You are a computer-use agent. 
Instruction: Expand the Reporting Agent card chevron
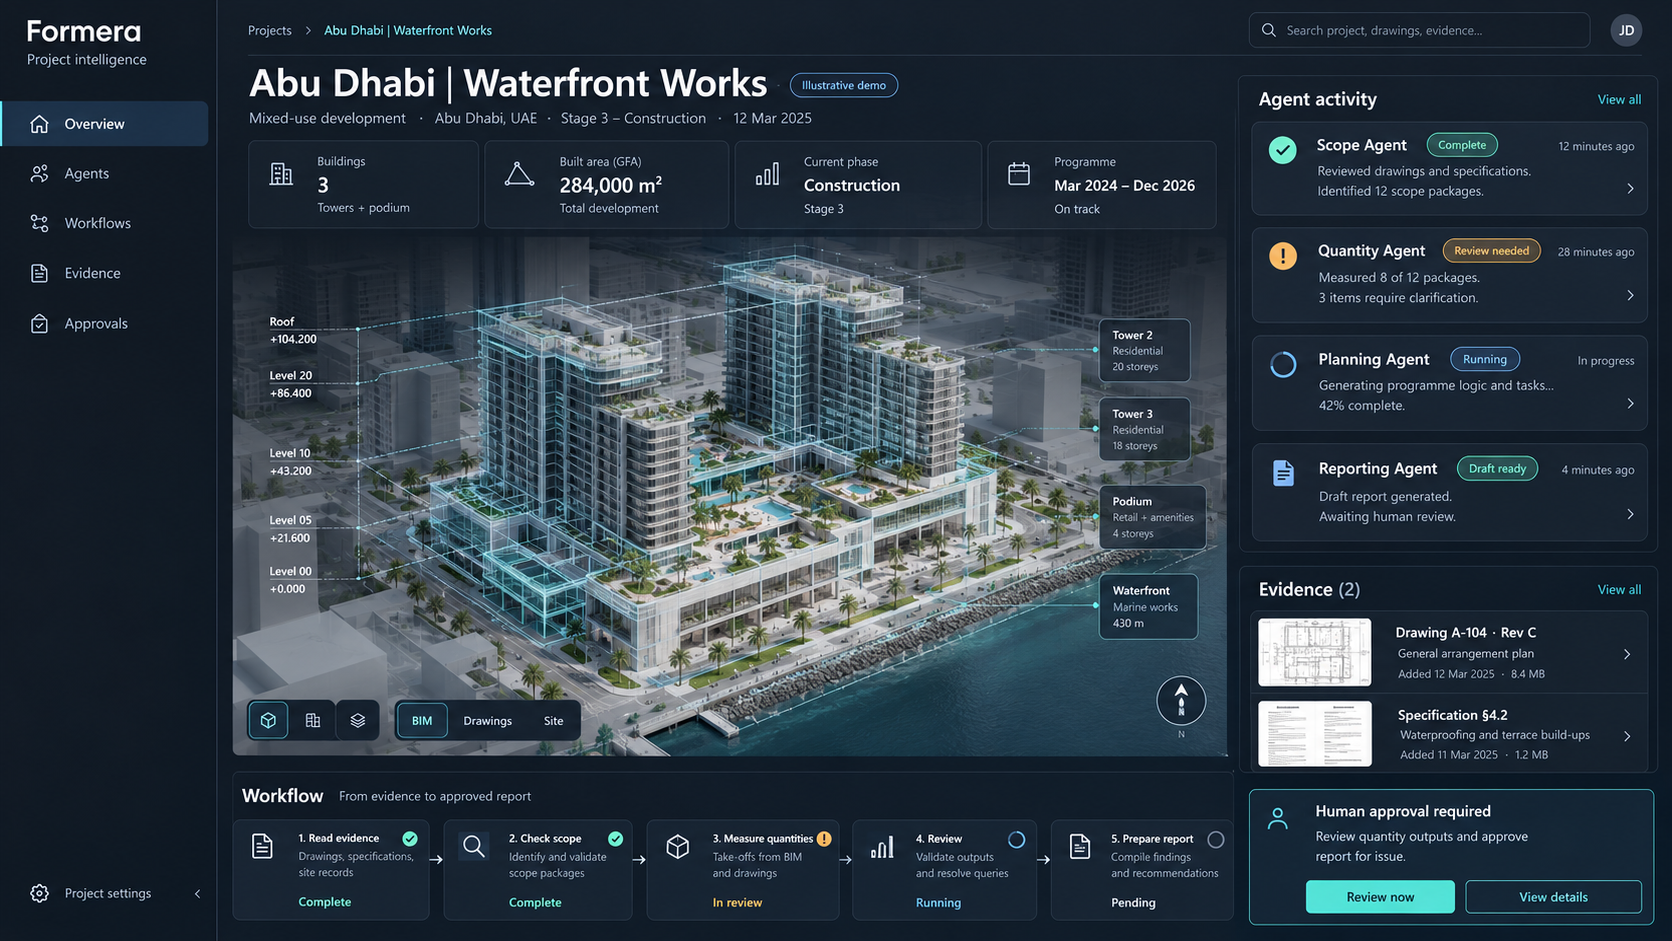tap(1630, 514)
